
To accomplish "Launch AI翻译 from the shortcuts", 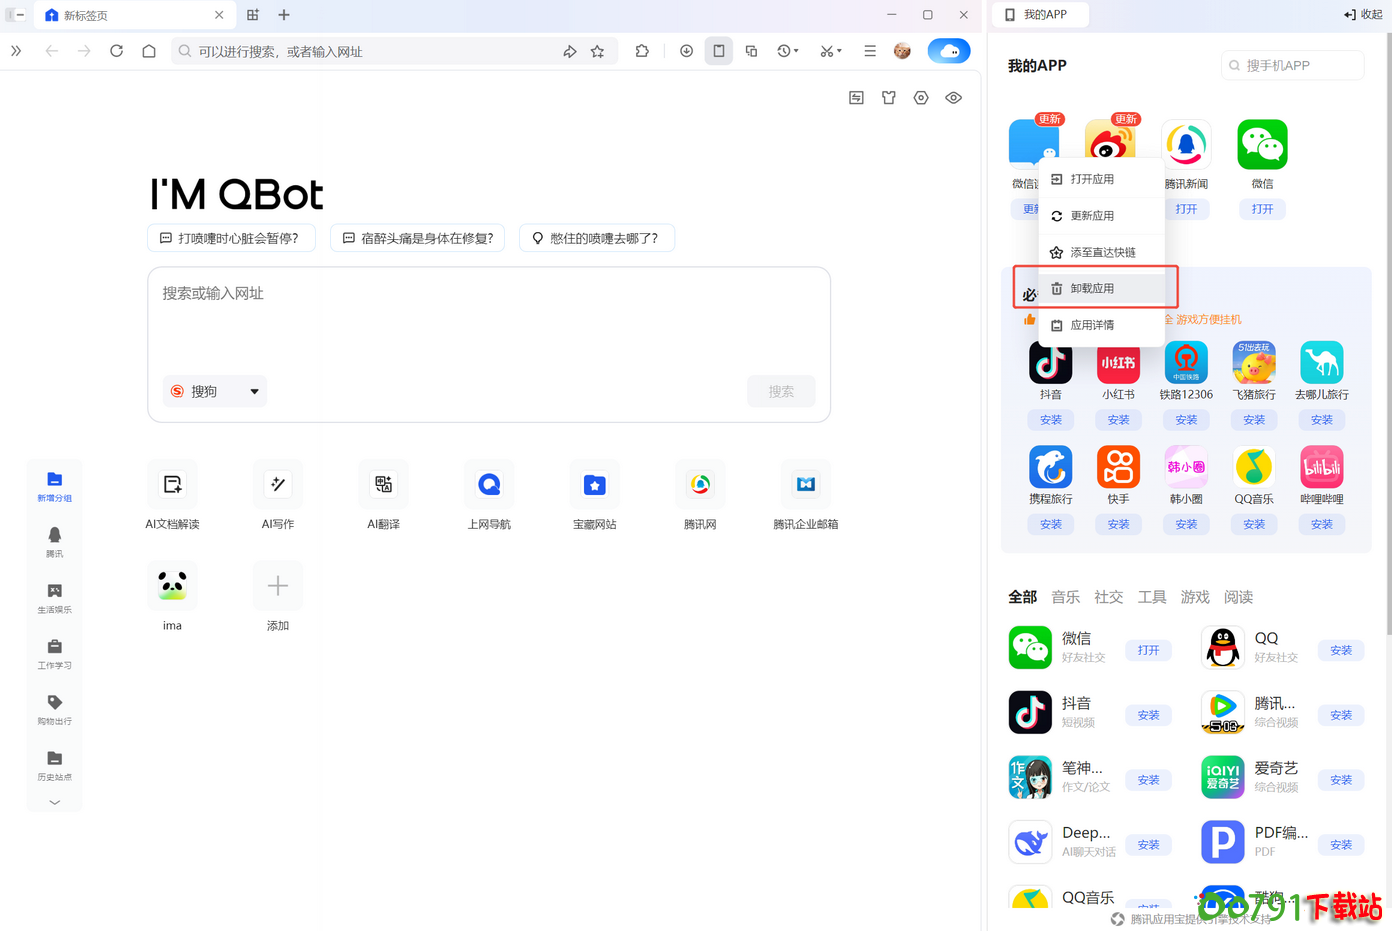I will click(x=383, y=494).
